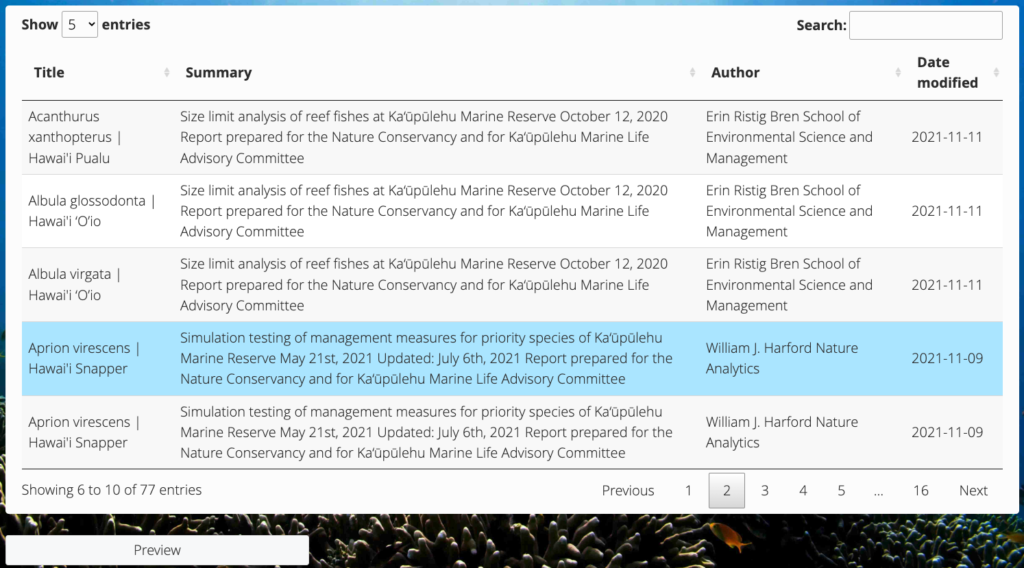Jump to page 4

pos(803,490)
